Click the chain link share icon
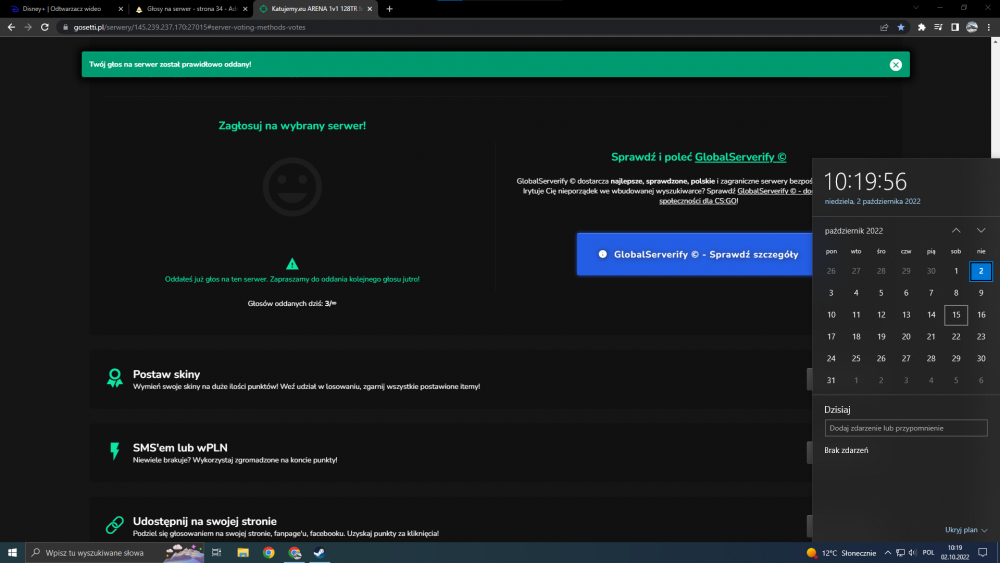 115,525
